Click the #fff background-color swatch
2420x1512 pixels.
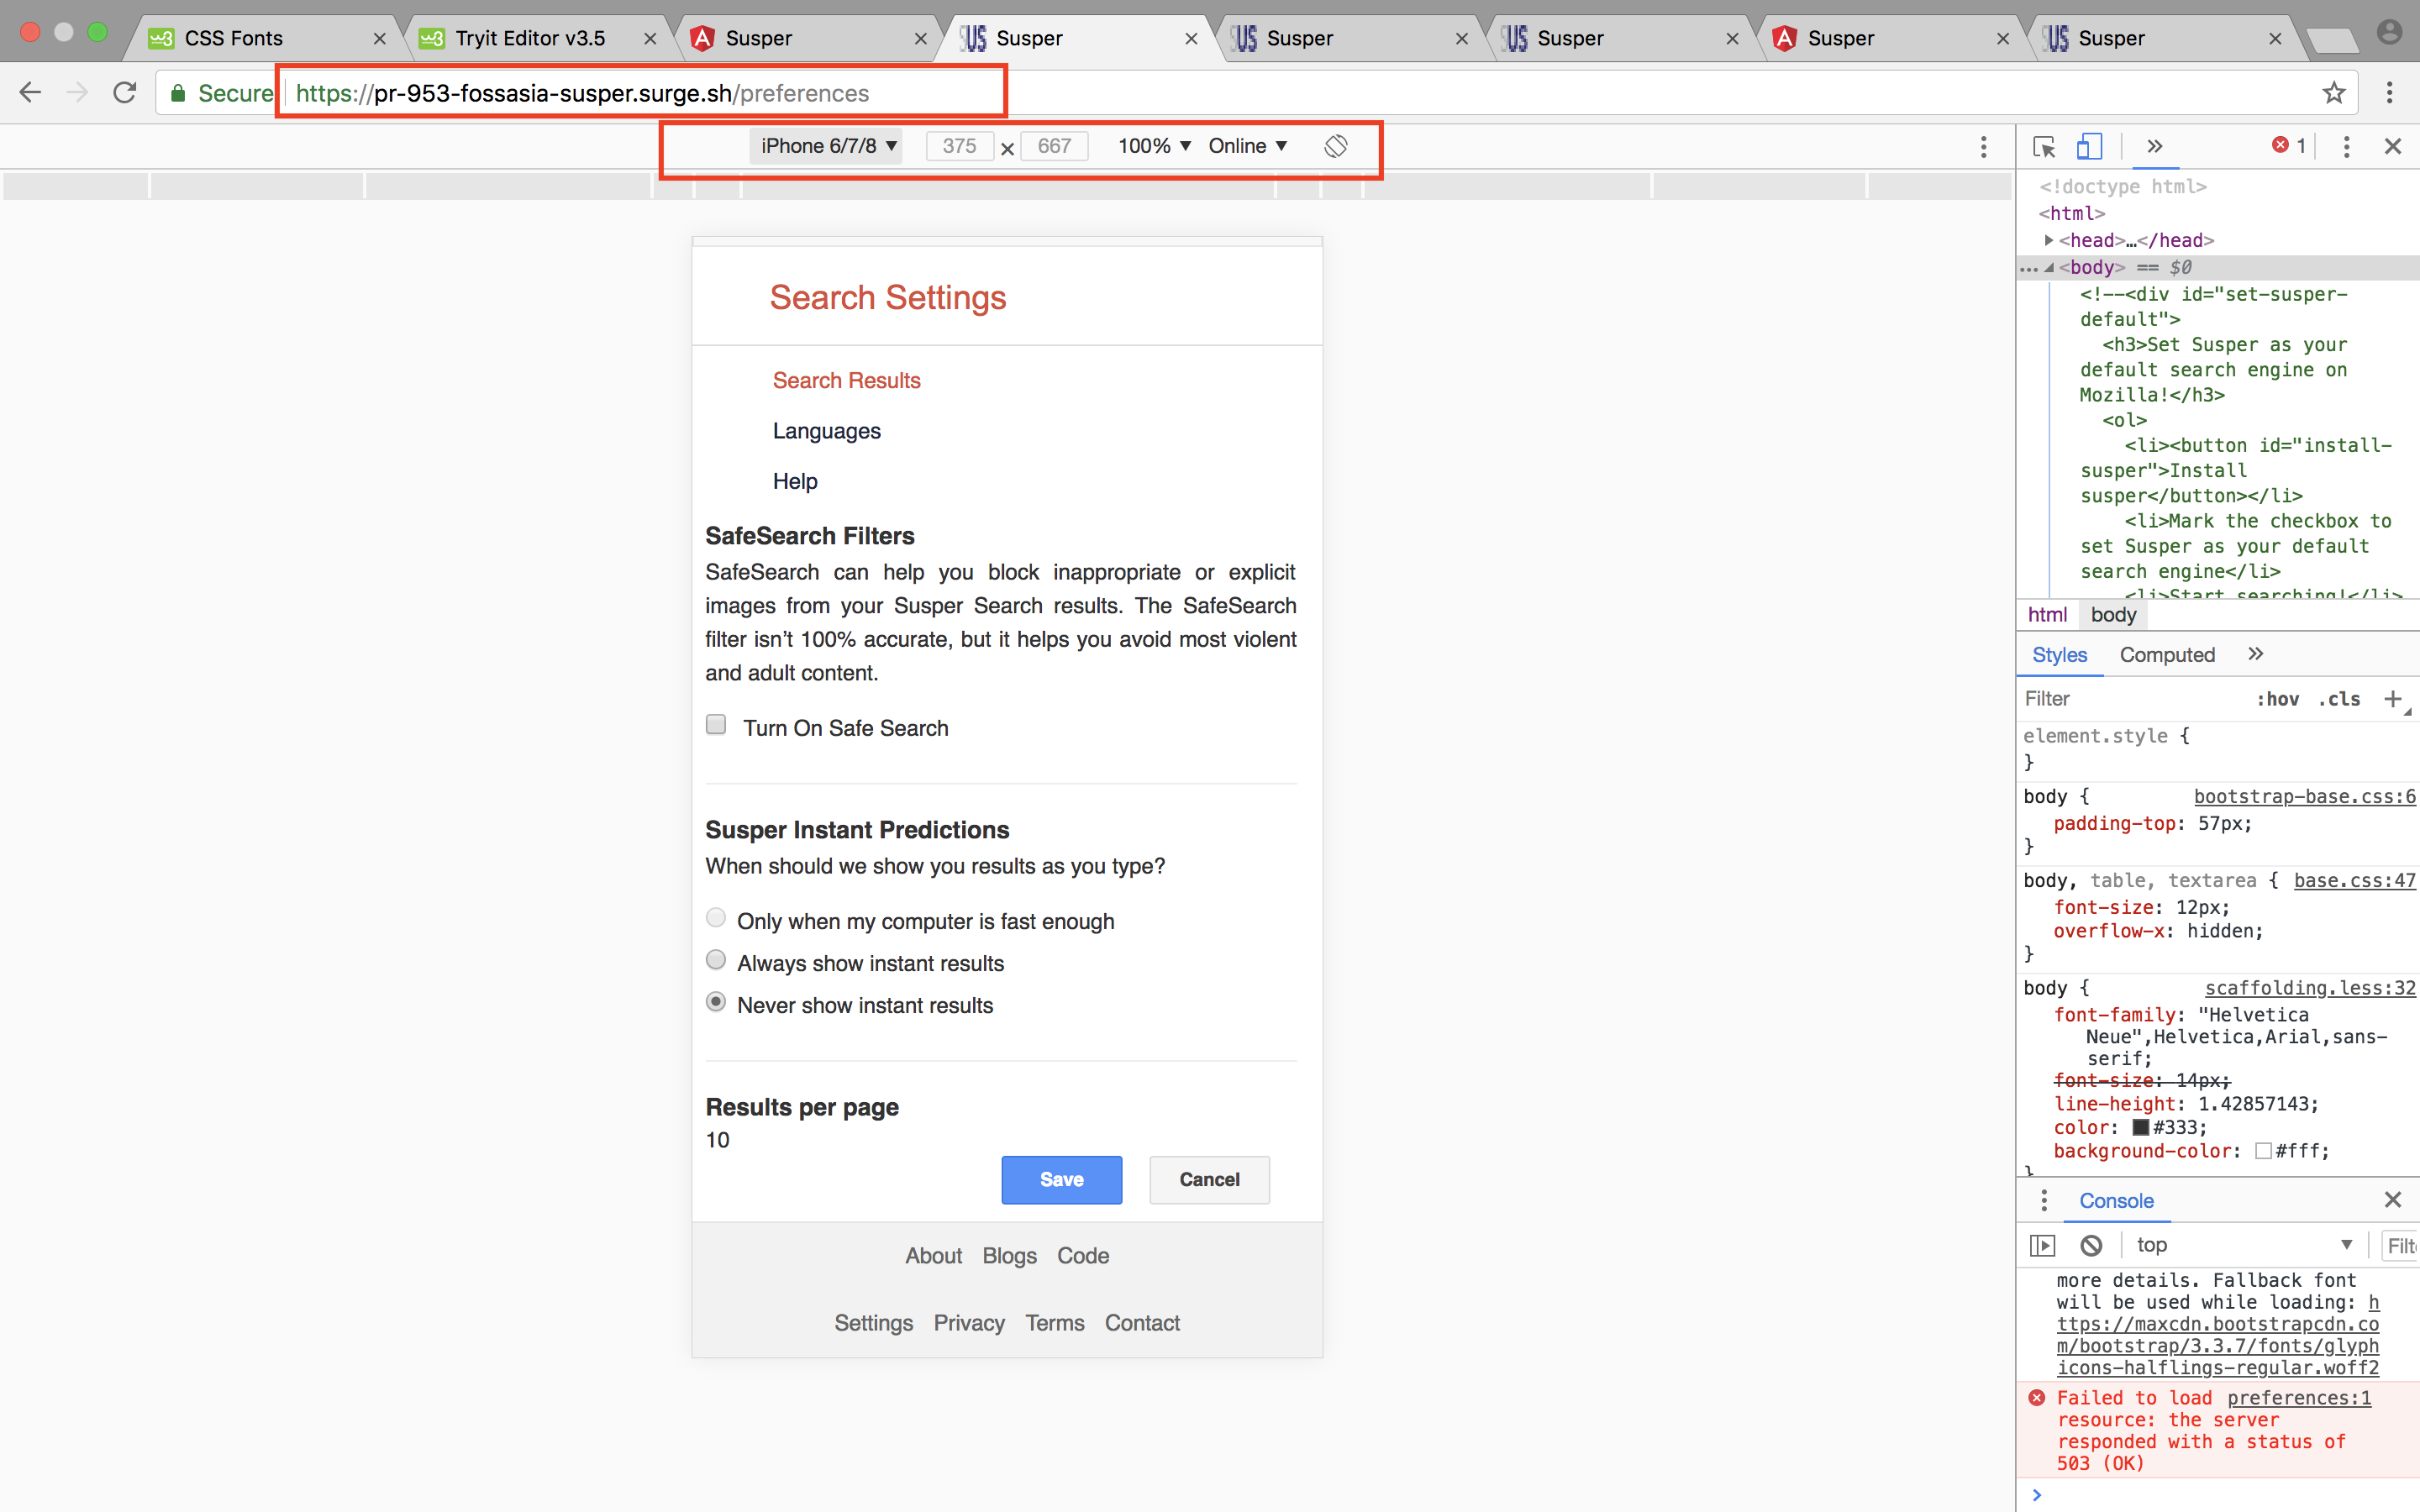click(x=2264, y=1152)
